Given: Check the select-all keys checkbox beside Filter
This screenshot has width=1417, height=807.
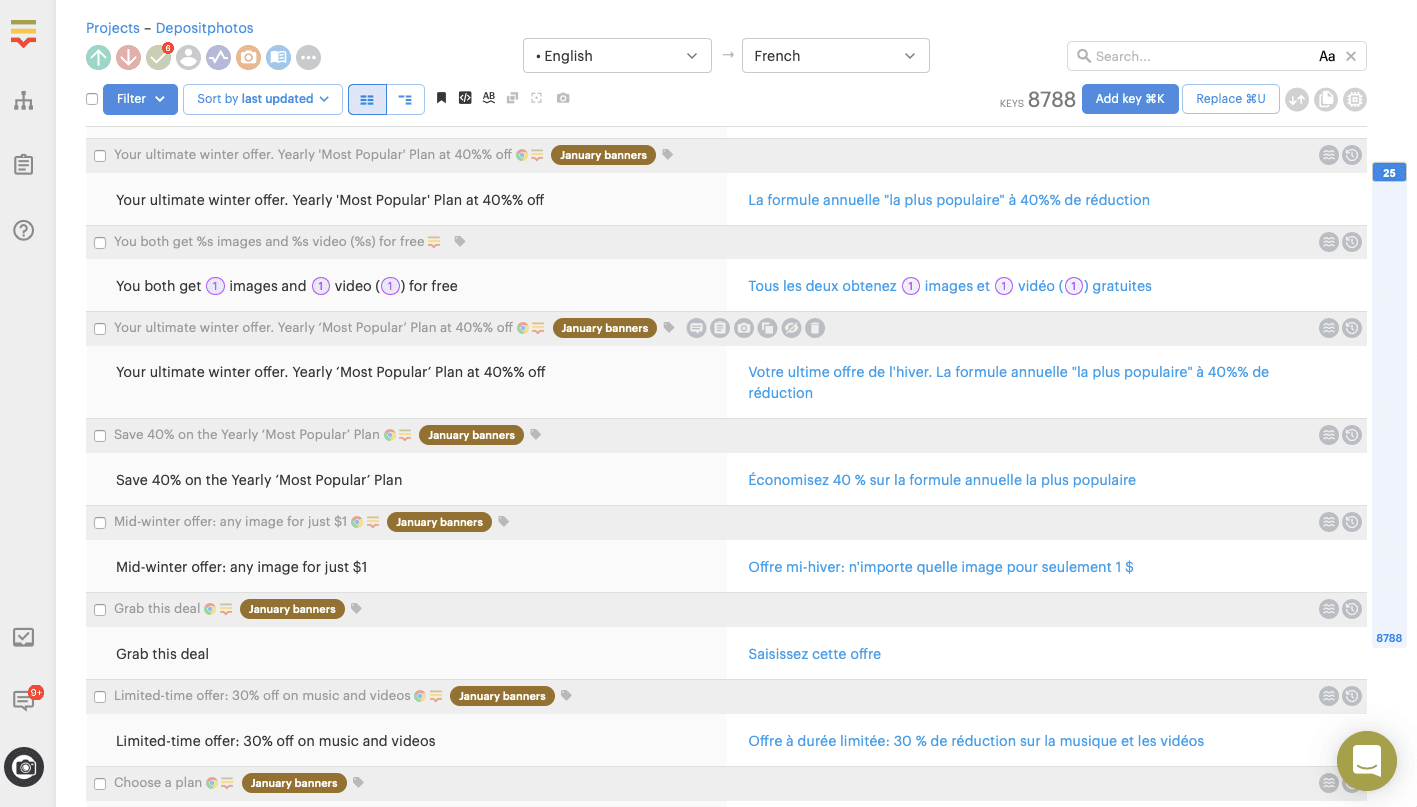Looking at the screenshot, I should pos(92,99).
